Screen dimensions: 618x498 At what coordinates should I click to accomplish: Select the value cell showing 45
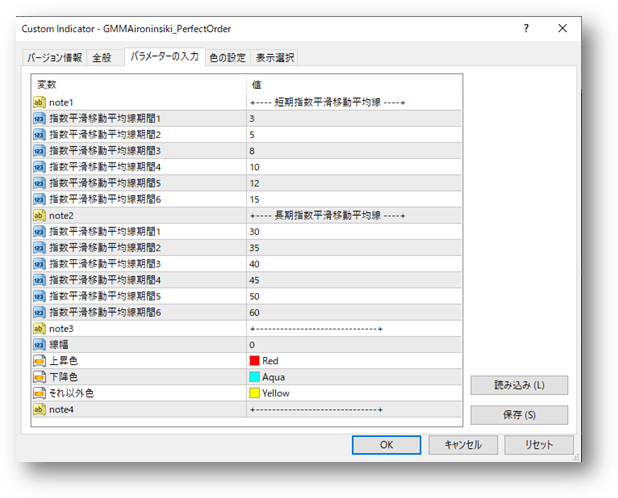(x=354, y=280)
